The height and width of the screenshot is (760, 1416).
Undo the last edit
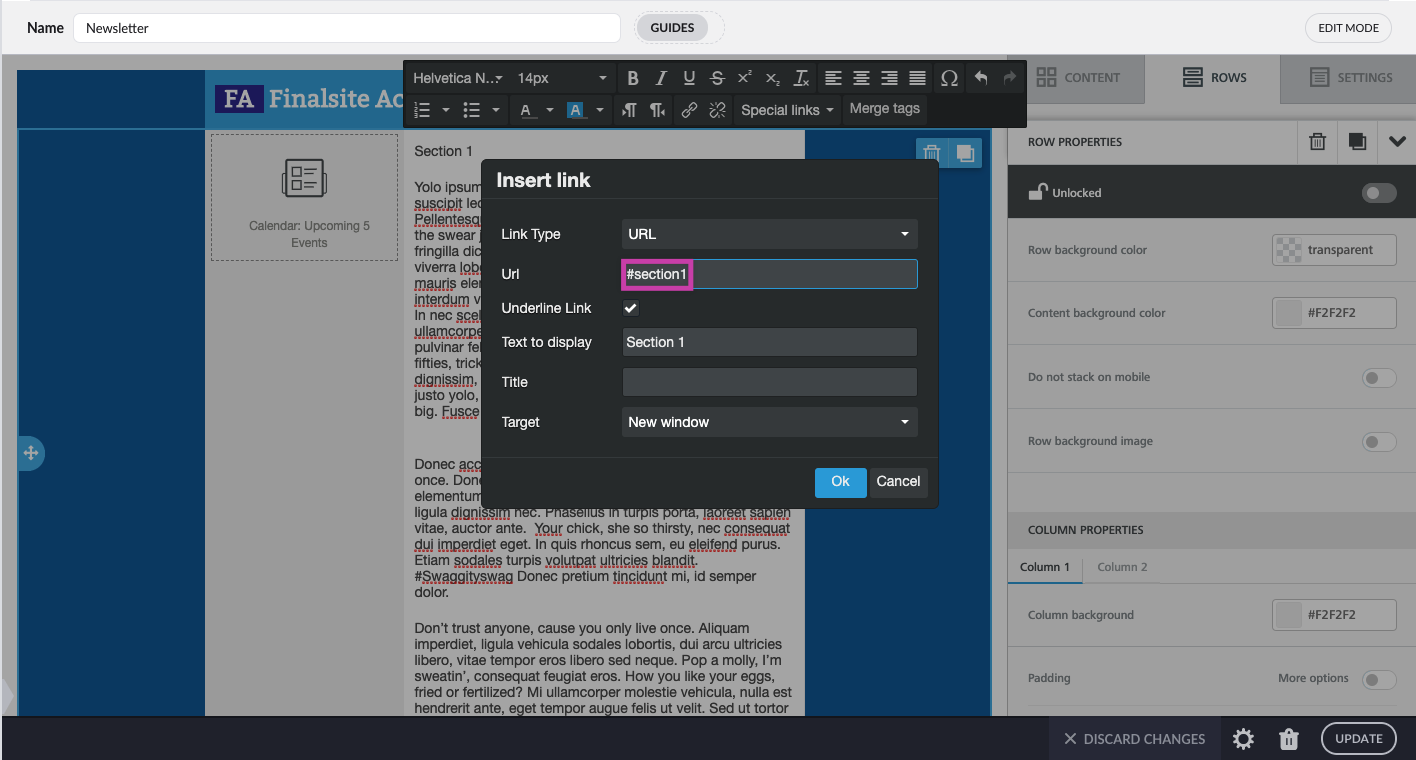[980, 78]
